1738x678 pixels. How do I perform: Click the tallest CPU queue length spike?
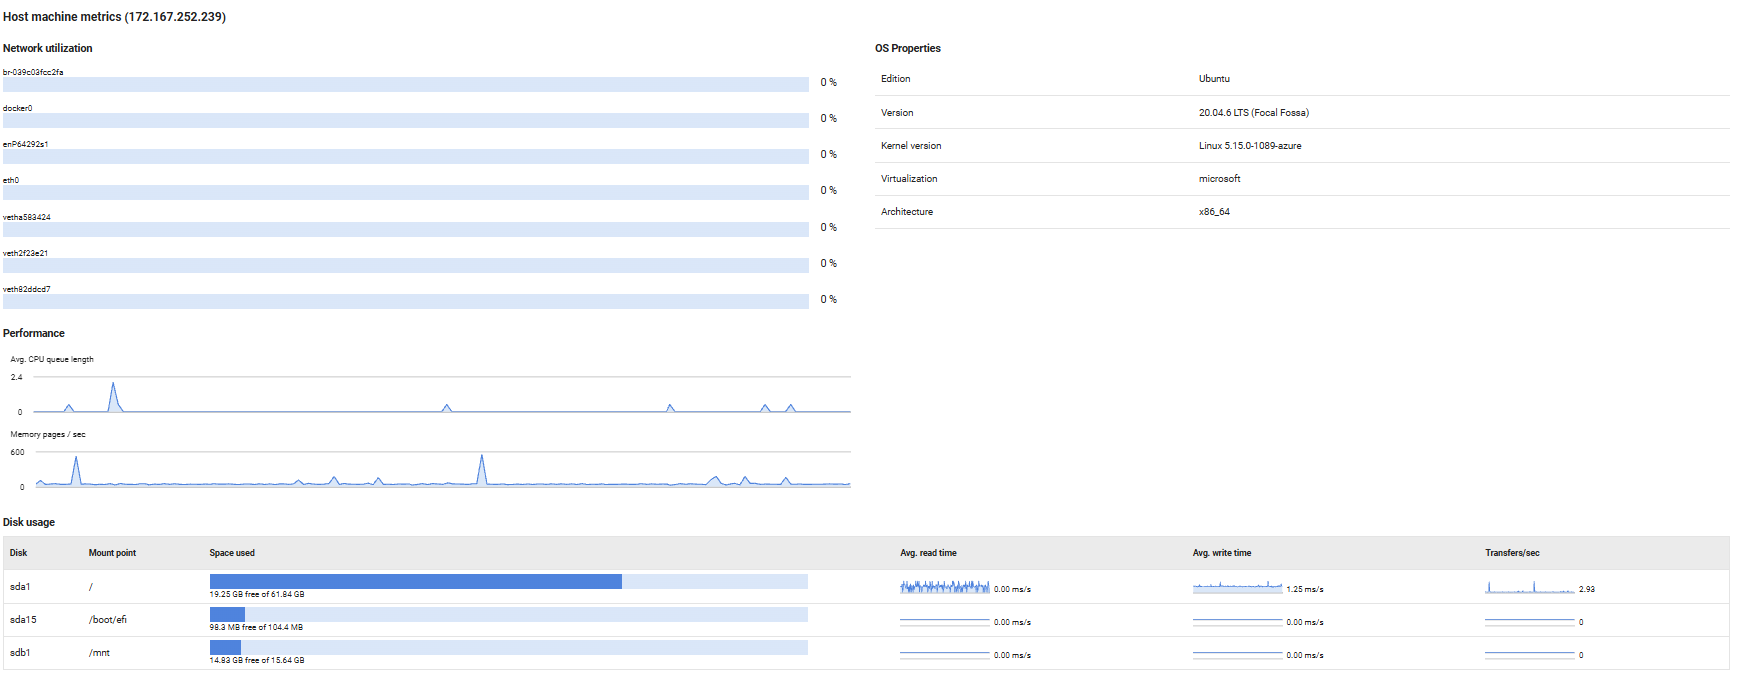click(113, 394)
